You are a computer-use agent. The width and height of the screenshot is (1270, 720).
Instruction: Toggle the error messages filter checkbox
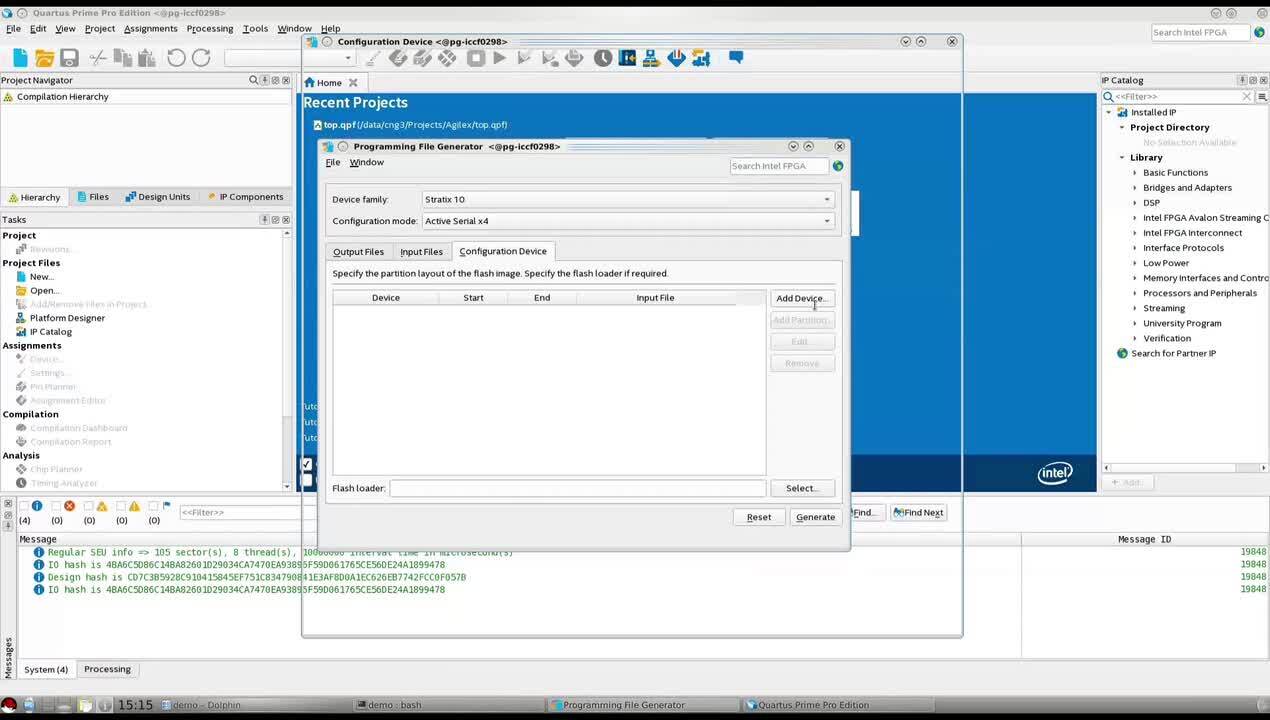coord(57,506)
